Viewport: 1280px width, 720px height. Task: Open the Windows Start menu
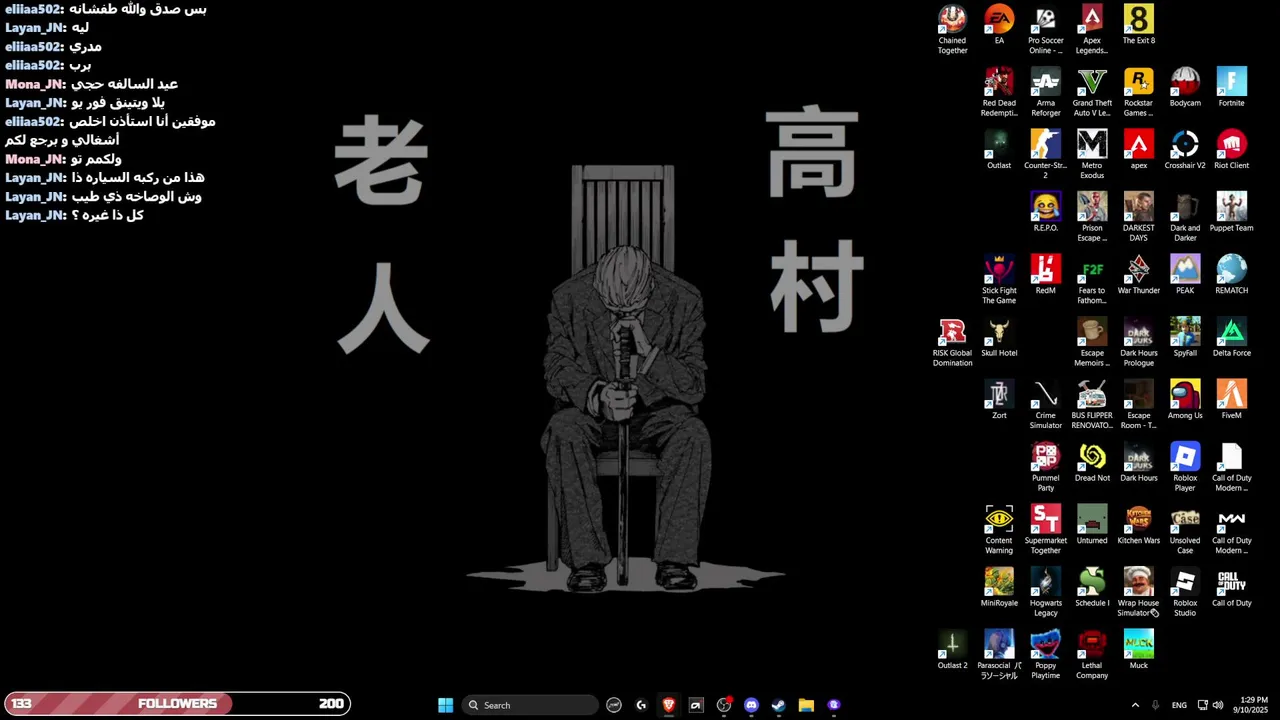(x=445, y=705)
